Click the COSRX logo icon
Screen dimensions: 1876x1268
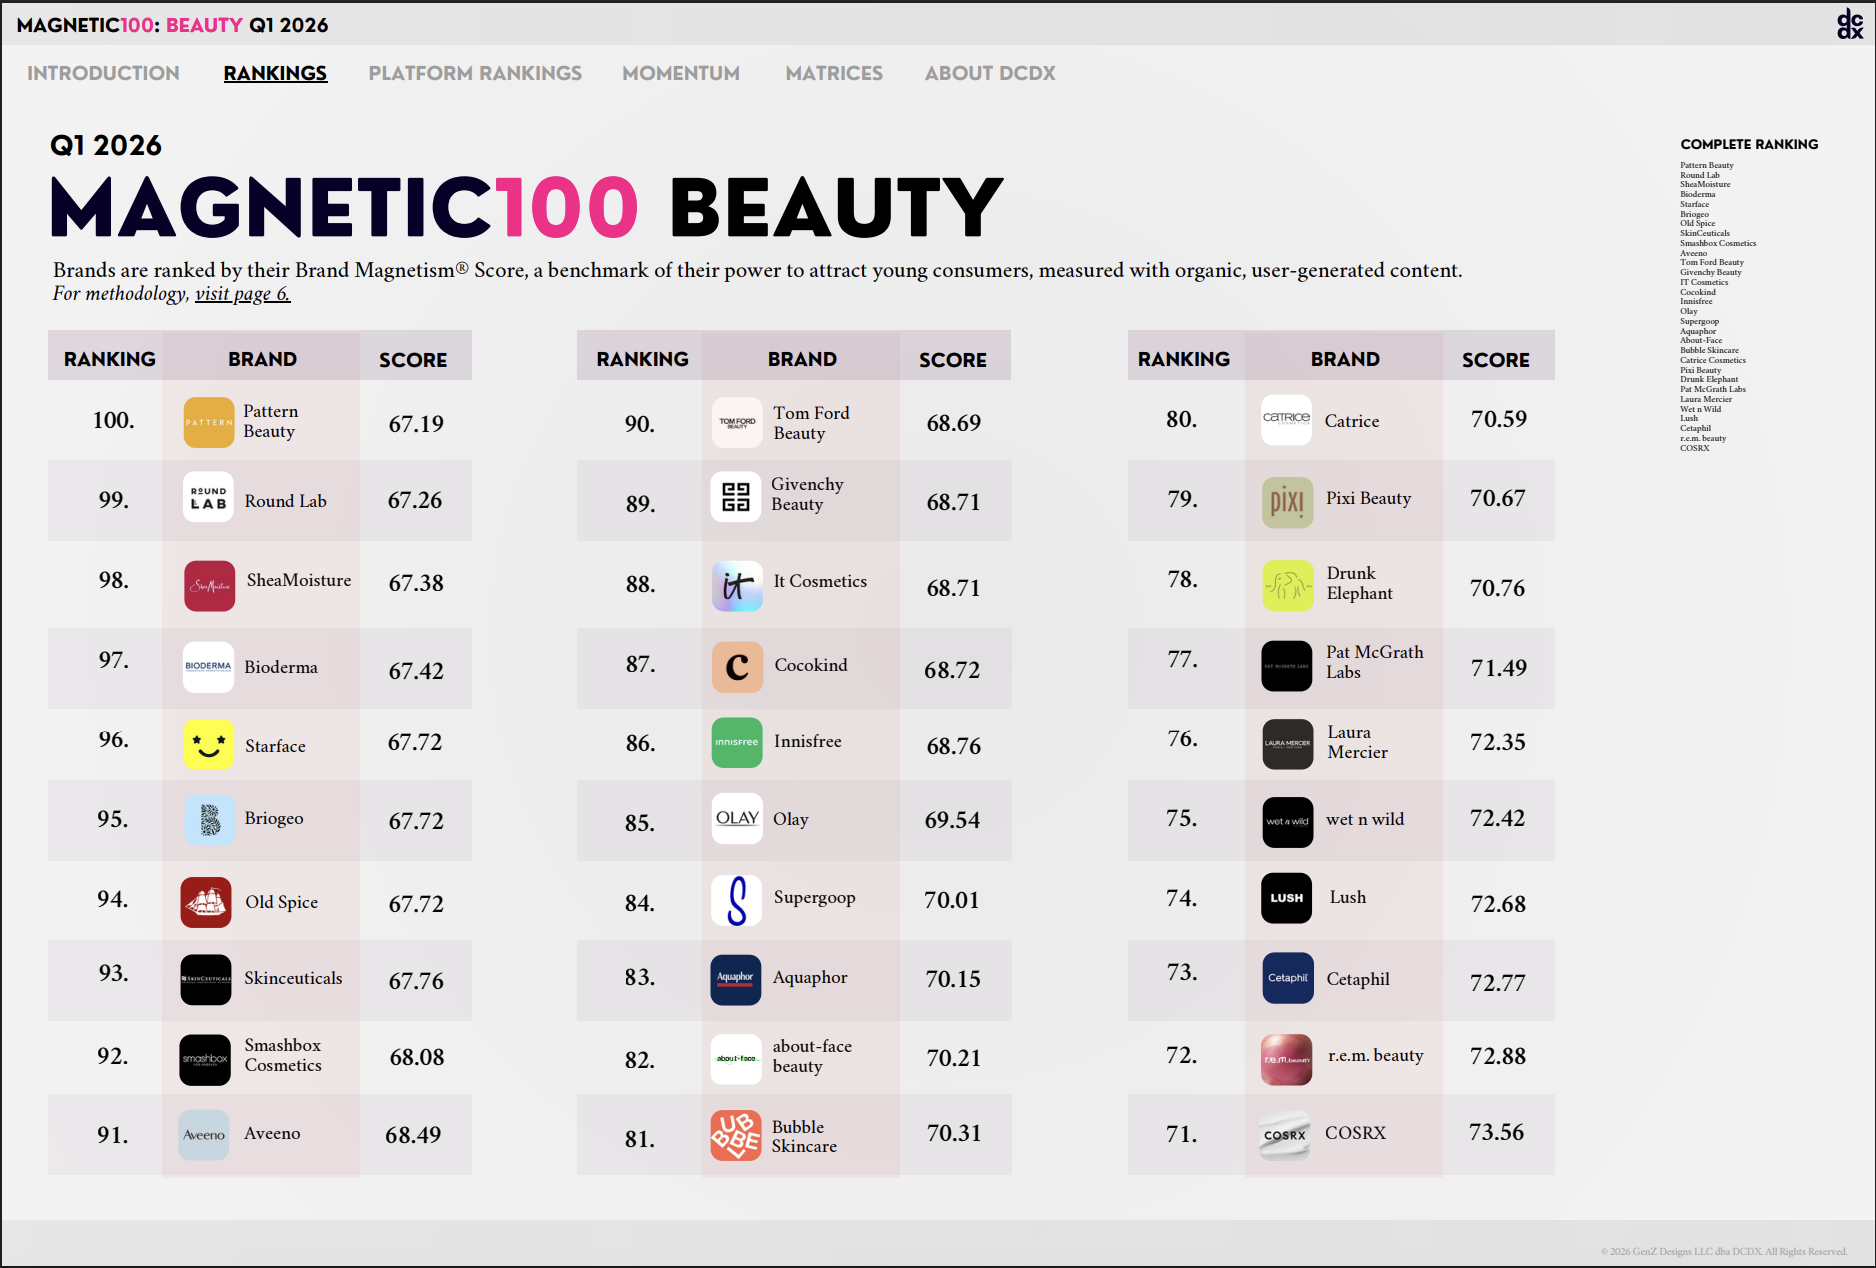point(1285,1135)
